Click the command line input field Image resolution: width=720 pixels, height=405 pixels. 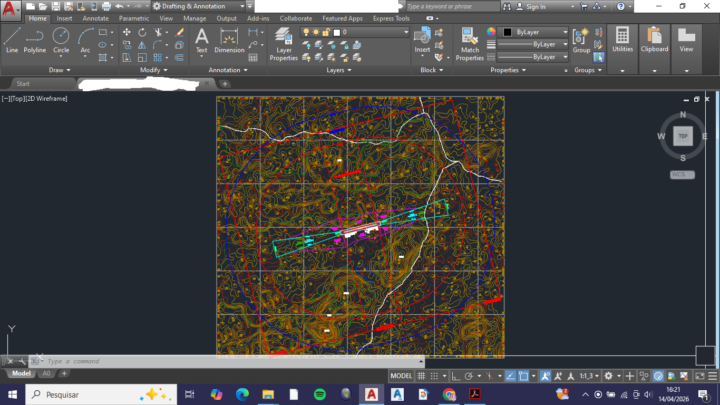tap(200, 360)
